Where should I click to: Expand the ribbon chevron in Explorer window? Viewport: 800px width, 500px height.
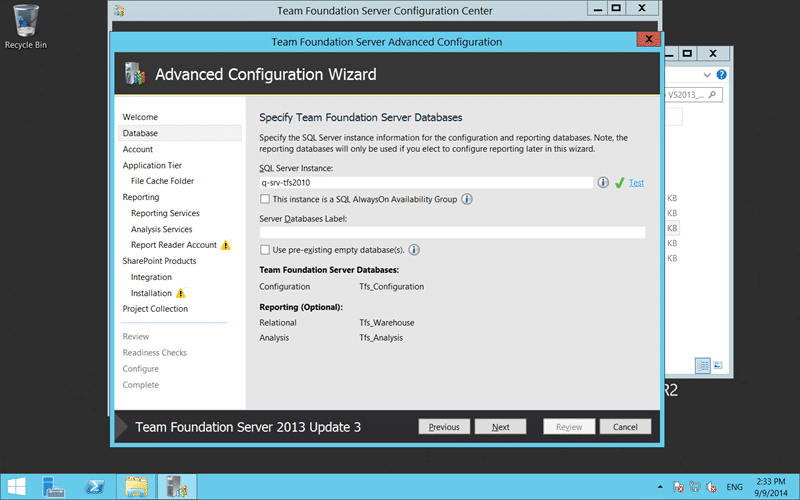click(707, 75)
